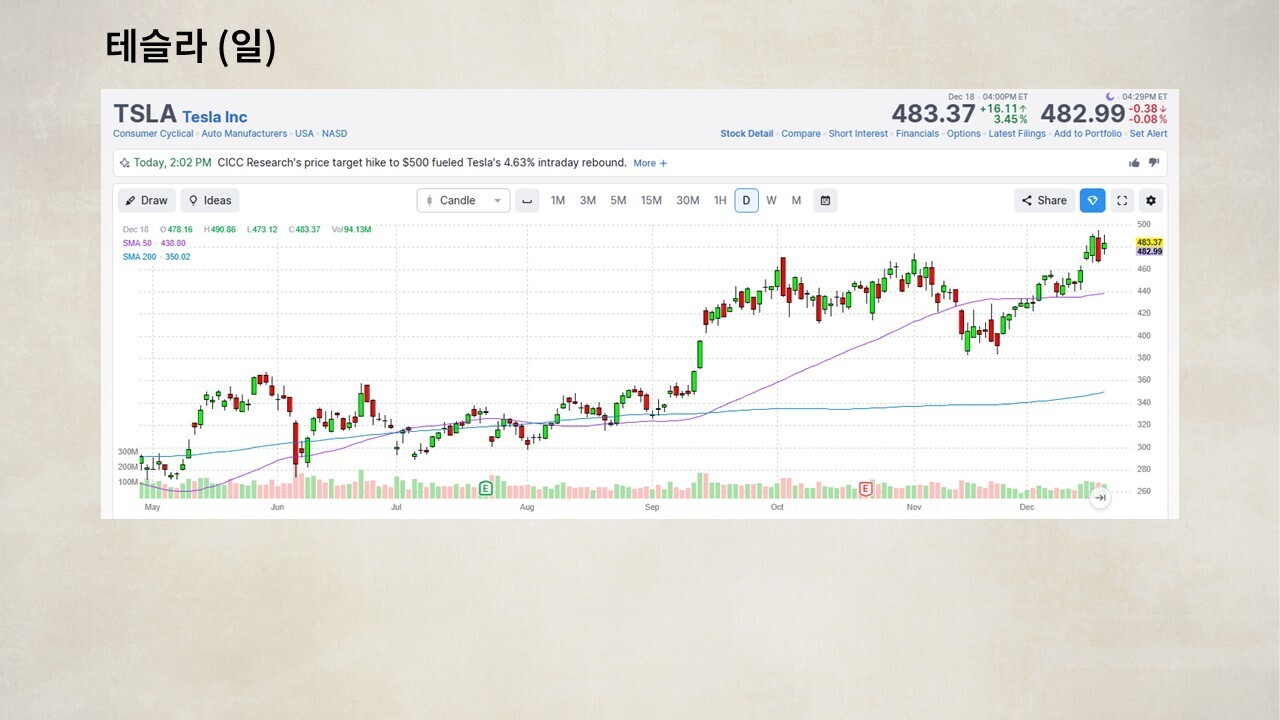
Task: Click the USA country link
Action: (304, 134)
